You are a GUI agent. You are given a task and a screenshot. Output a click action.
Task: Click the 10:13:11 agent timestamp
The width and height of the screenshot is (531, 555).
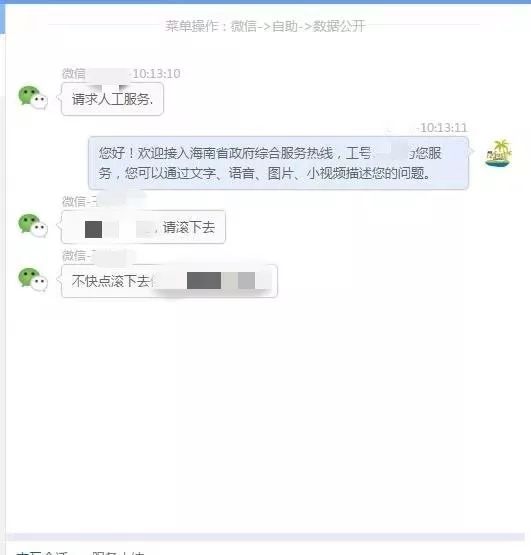443,127
